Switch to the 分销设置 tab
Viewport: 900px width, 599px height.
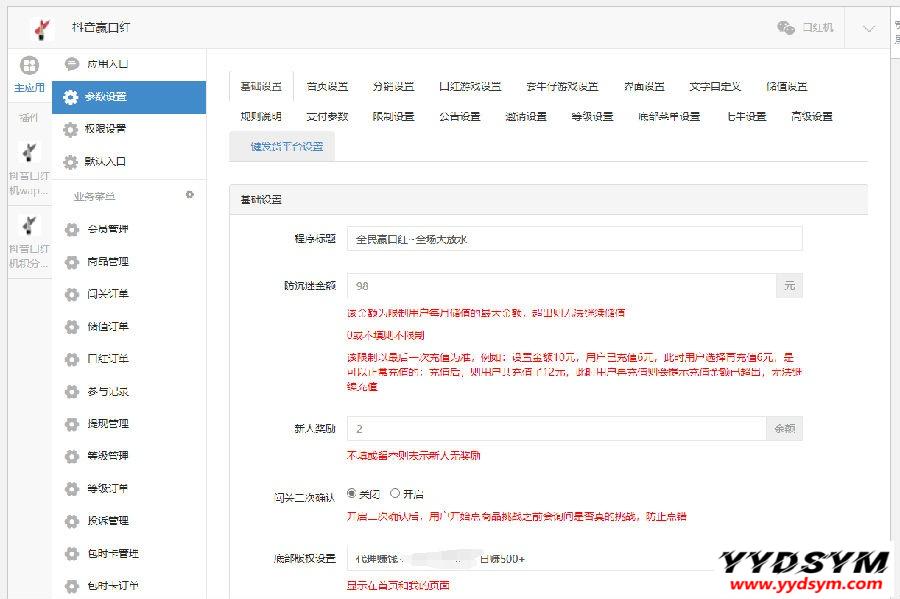point(392,87)
